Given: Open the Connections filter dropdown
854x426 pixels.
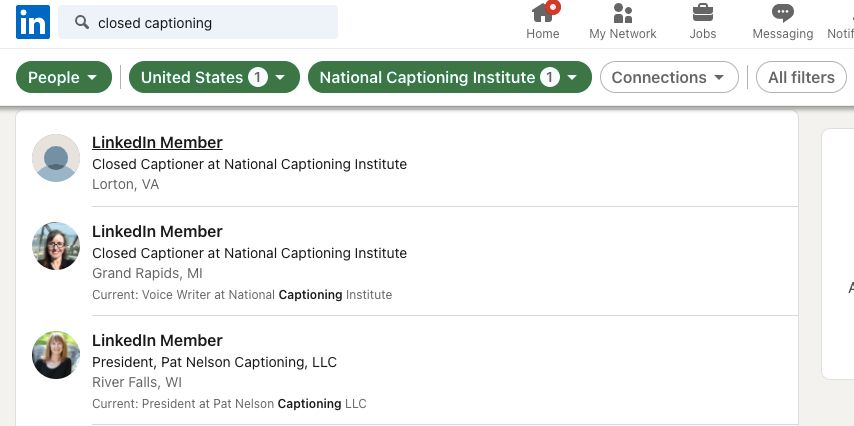Looking at the screenshot, I should (669, 78).
